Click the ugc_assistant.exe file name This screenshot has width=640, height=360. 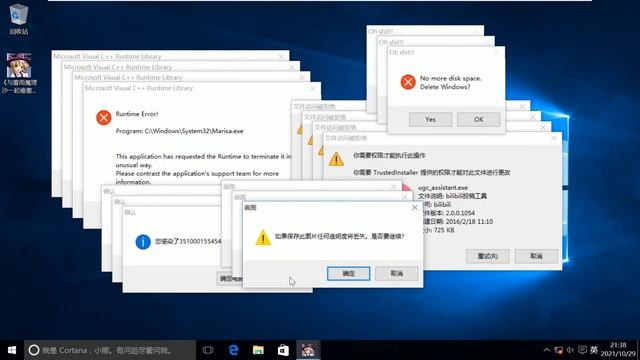443,188
